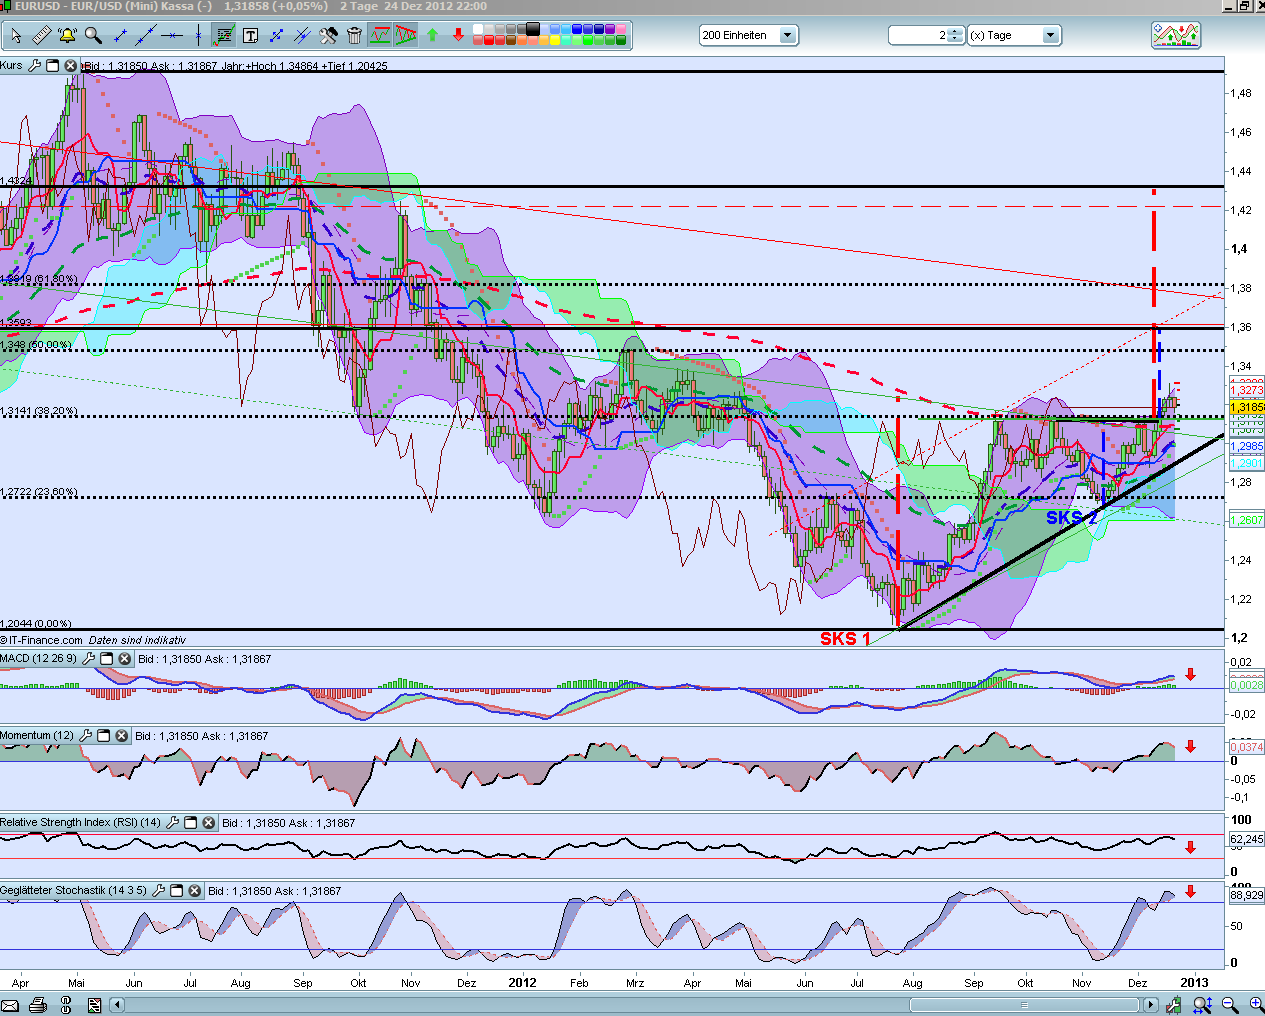Insert a green up arrow marker

[432, 35]
